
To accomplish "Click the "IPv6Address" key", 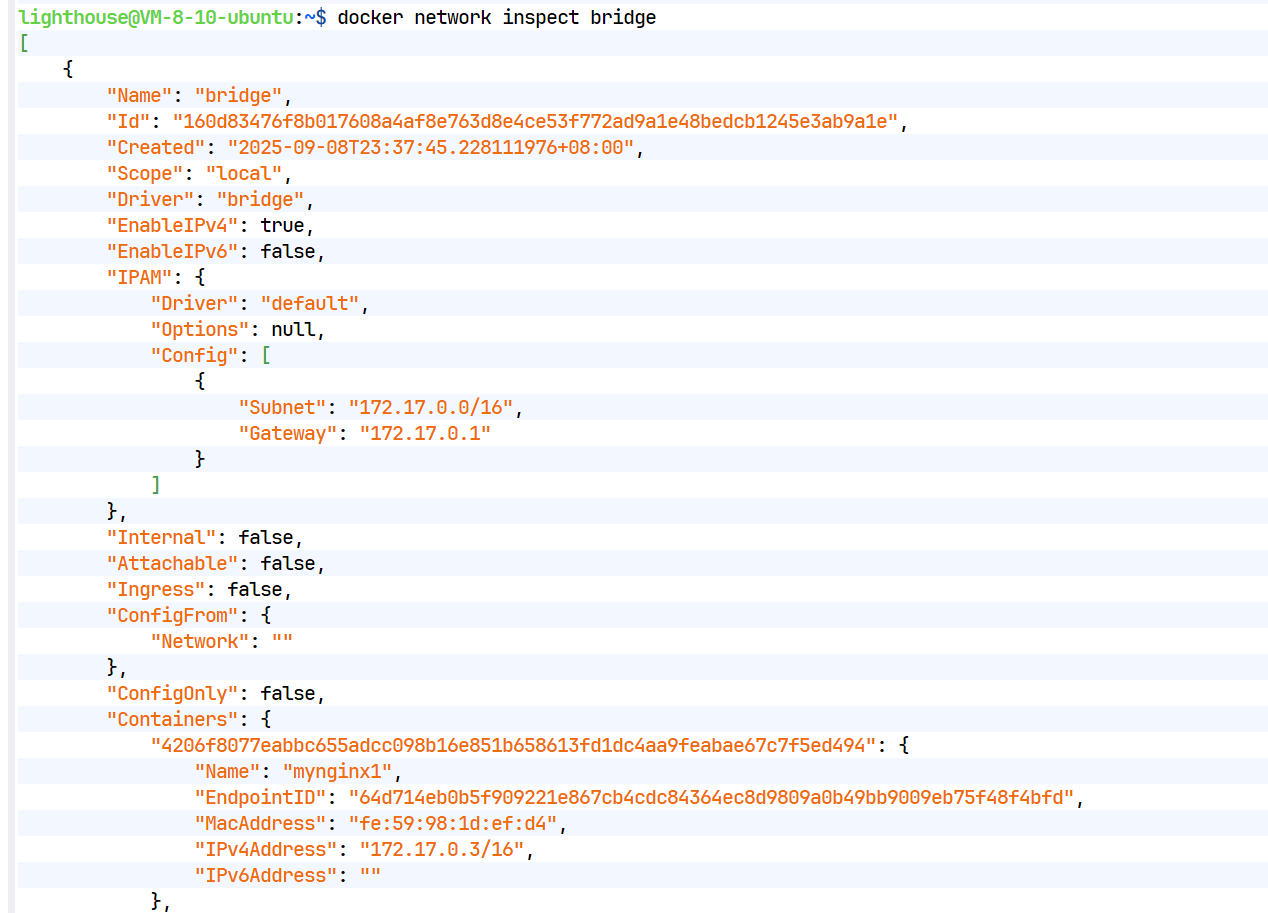I will point(265,875).
